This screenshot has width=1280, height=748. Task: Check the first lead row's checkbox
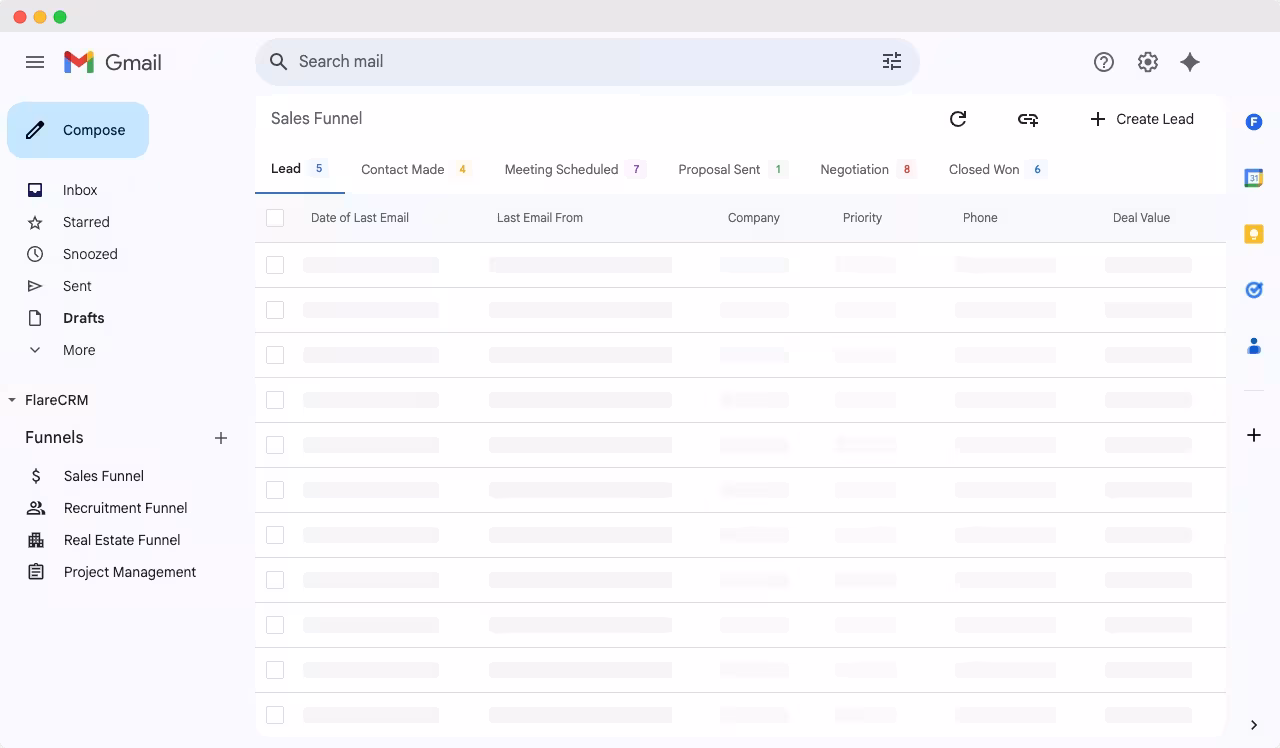pyautogui.click(x=275, y=265)
